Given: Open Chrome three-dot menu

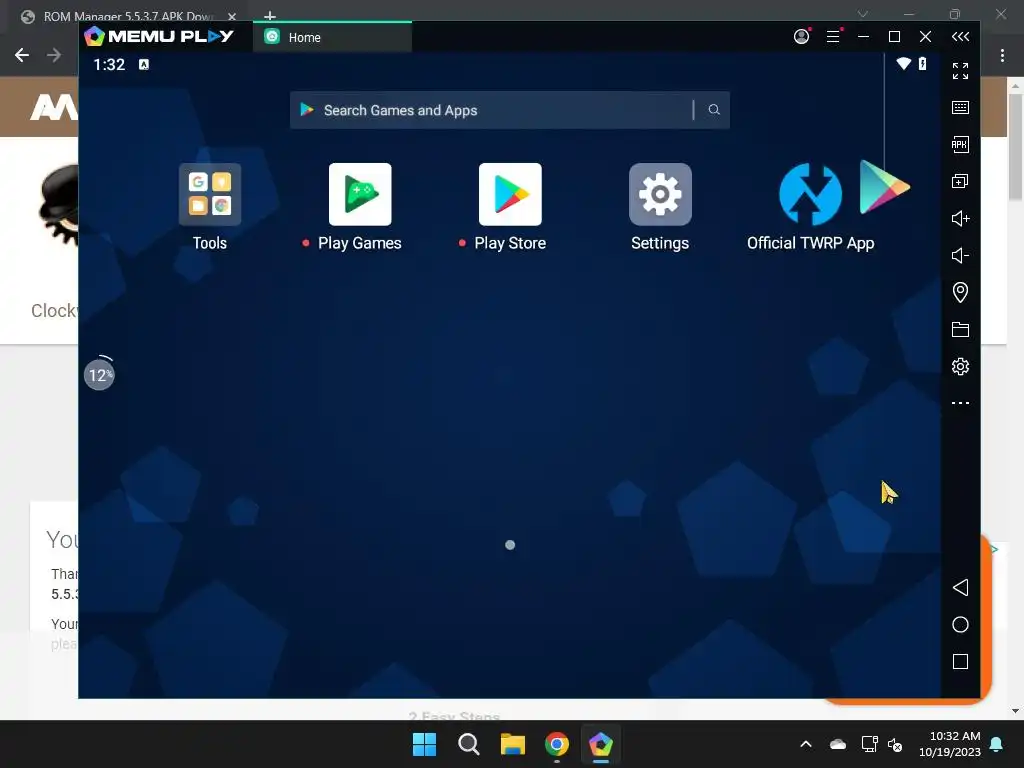Looking at the screenshot, I should pos(1002,56).
